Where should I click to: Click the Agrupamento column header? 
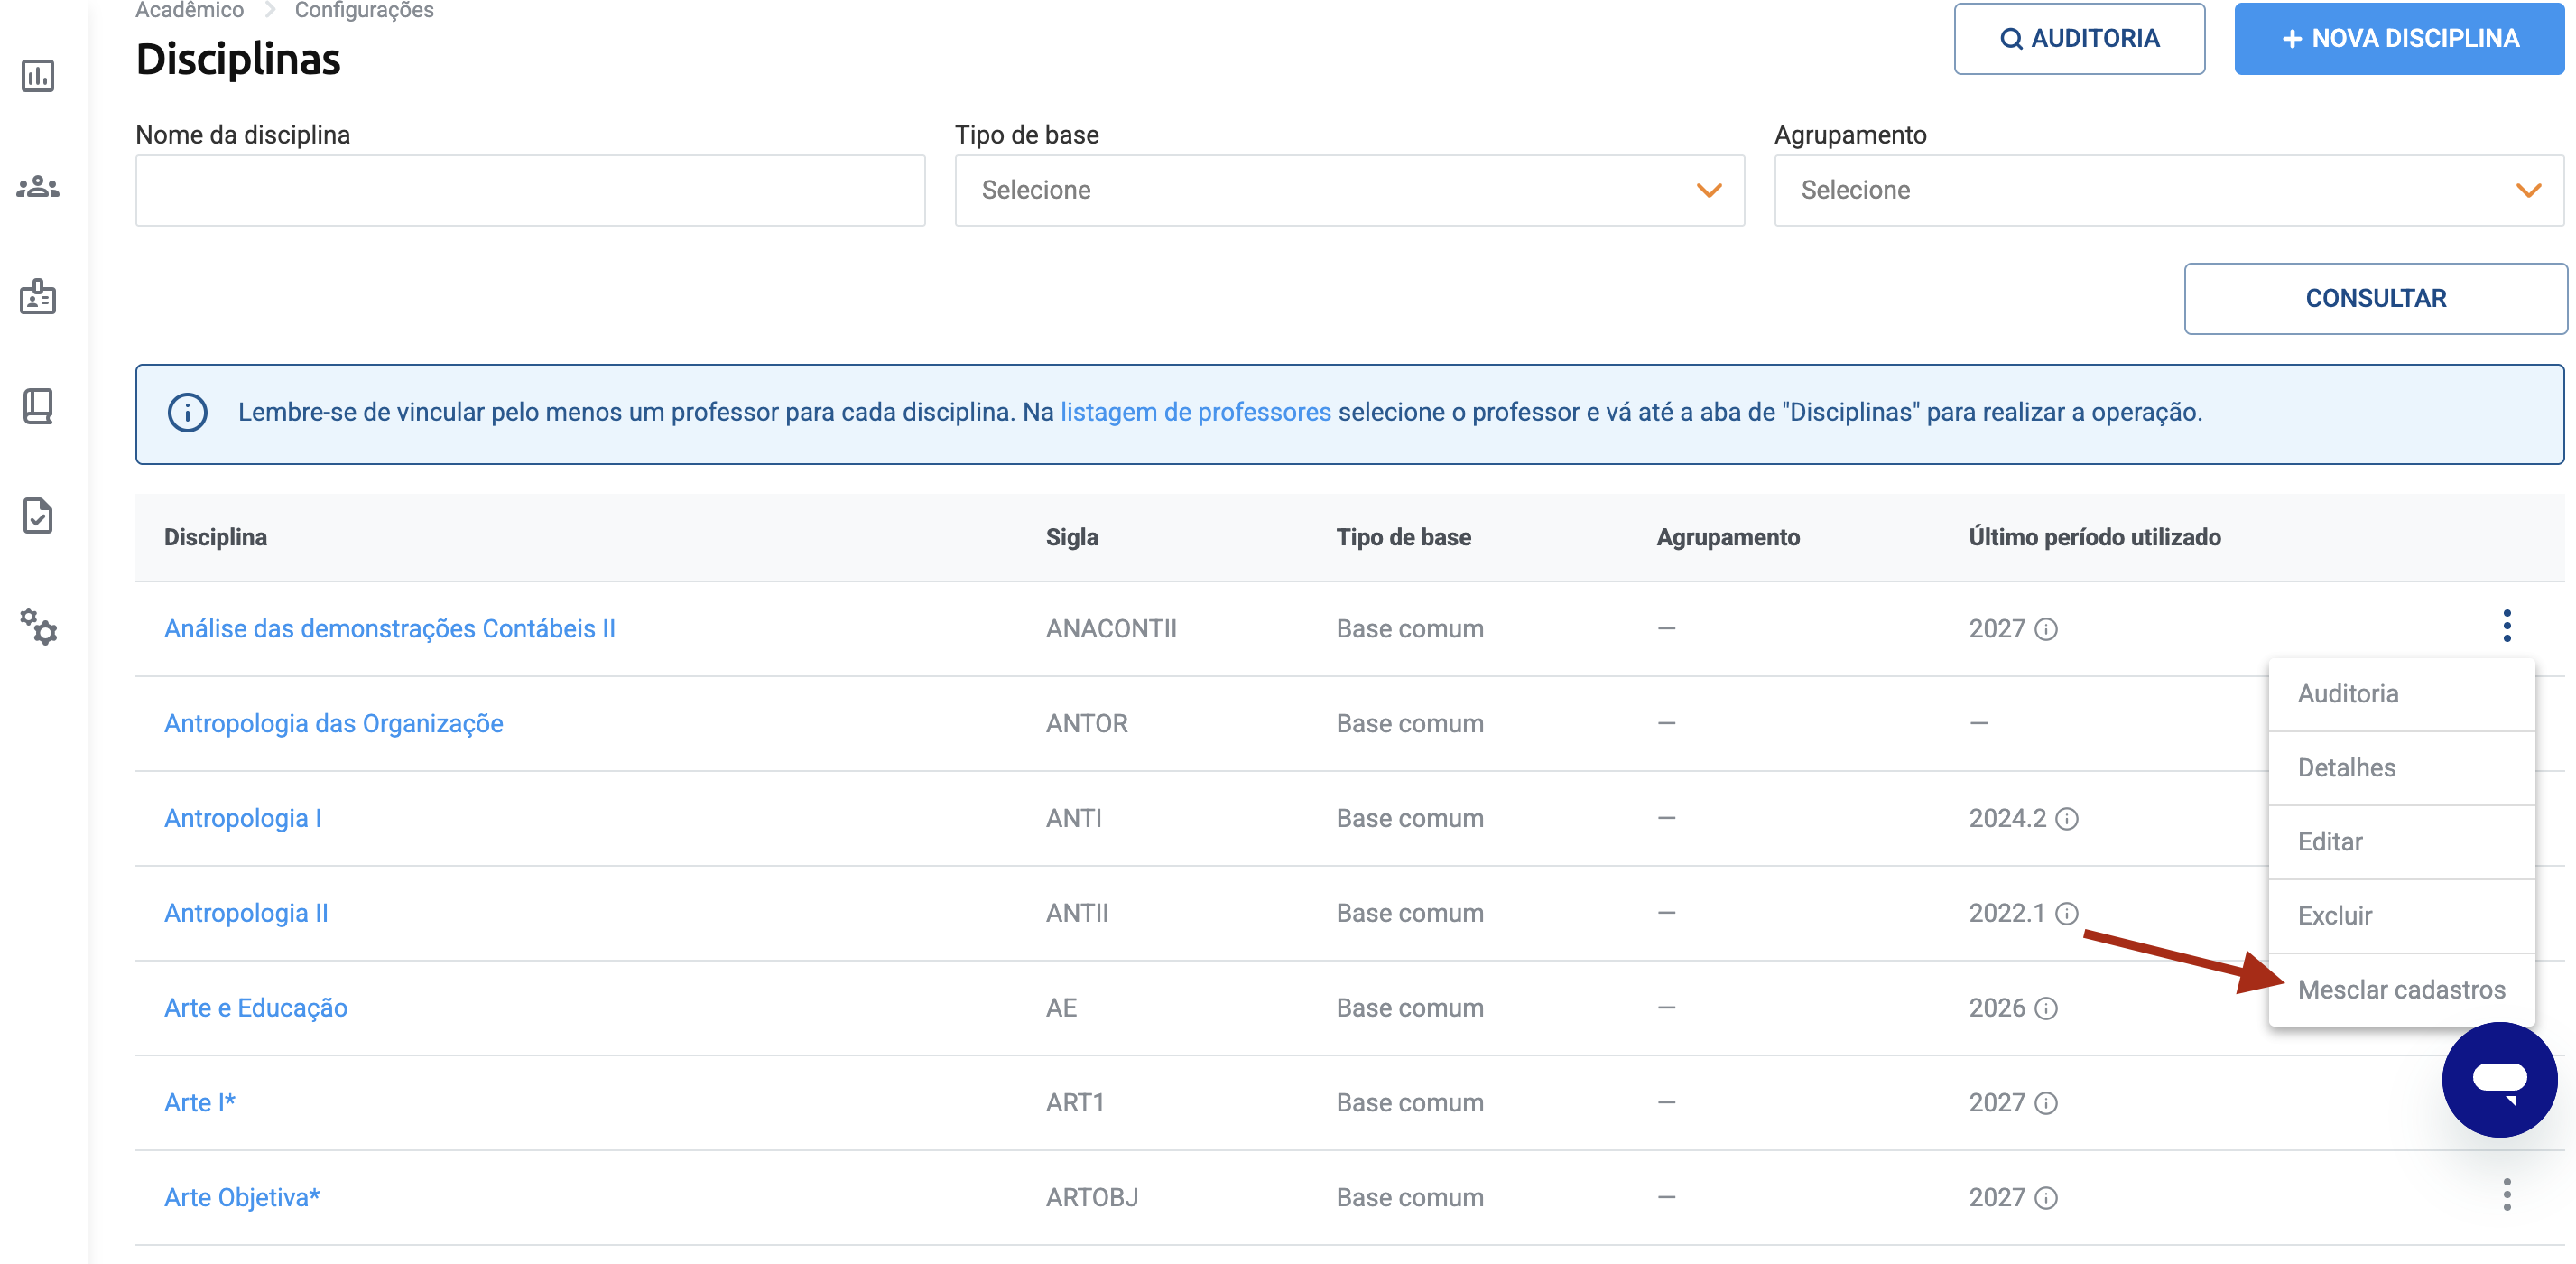(1727, 537)
